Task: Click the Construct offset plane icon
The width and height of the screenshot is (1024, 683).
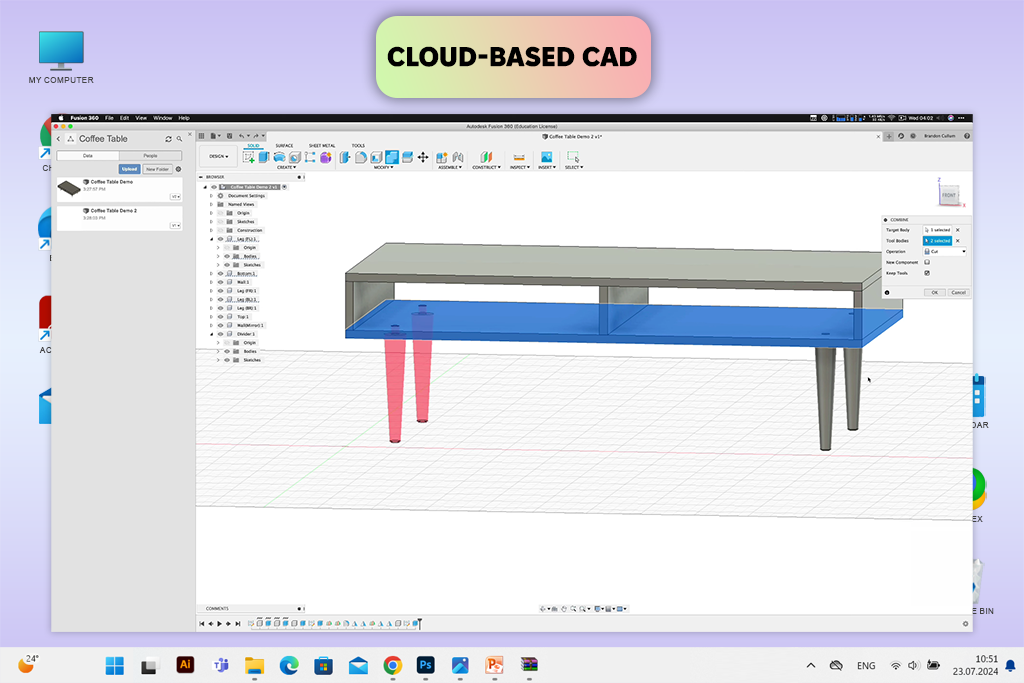Action: 487,157
